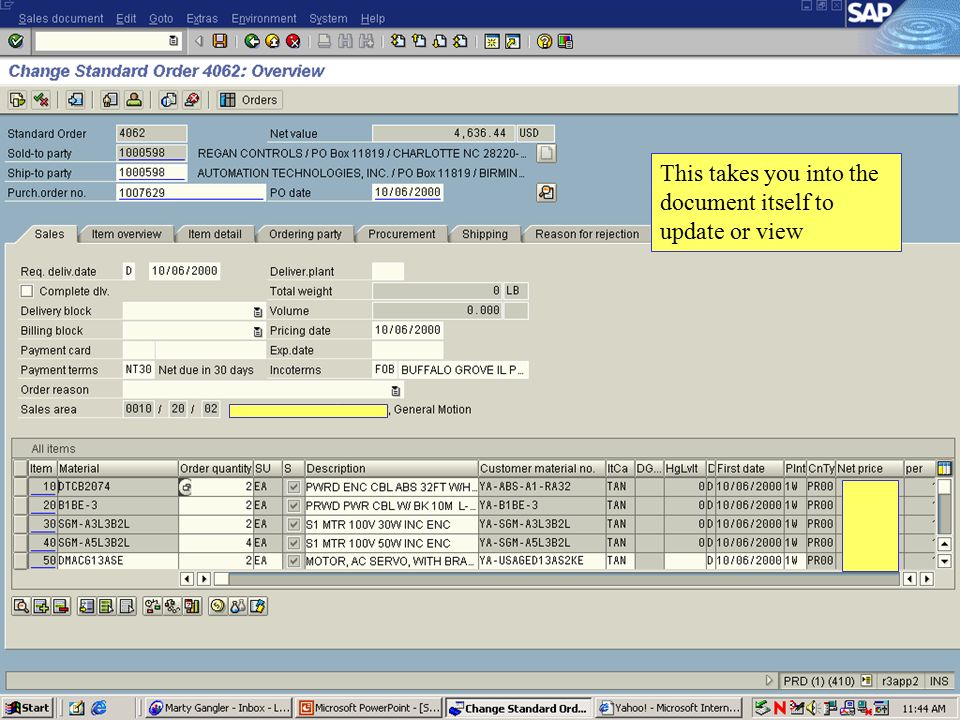Viewport: 960px width, 720px height.
Task: Select row selector for item 30
Action: (x=20, y=524)
